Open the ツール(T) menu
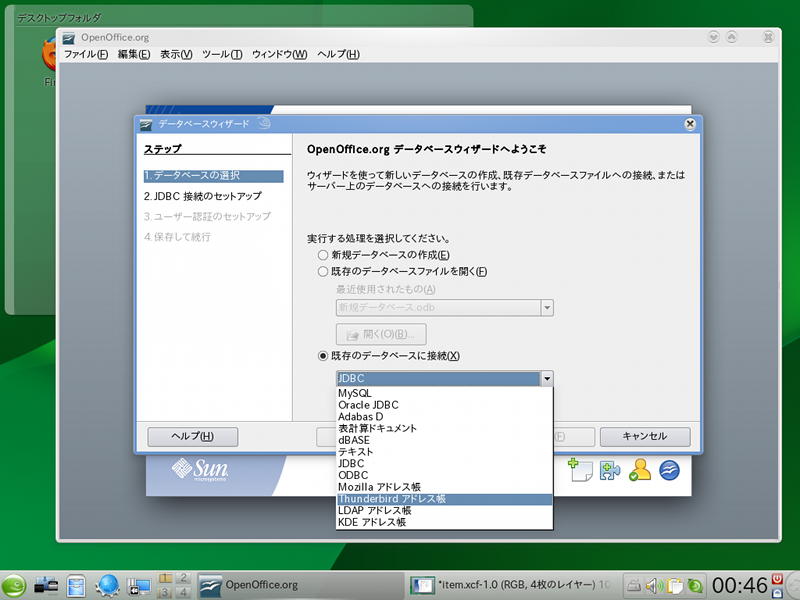The image size is (800, 600). click(x=221, y=54)
